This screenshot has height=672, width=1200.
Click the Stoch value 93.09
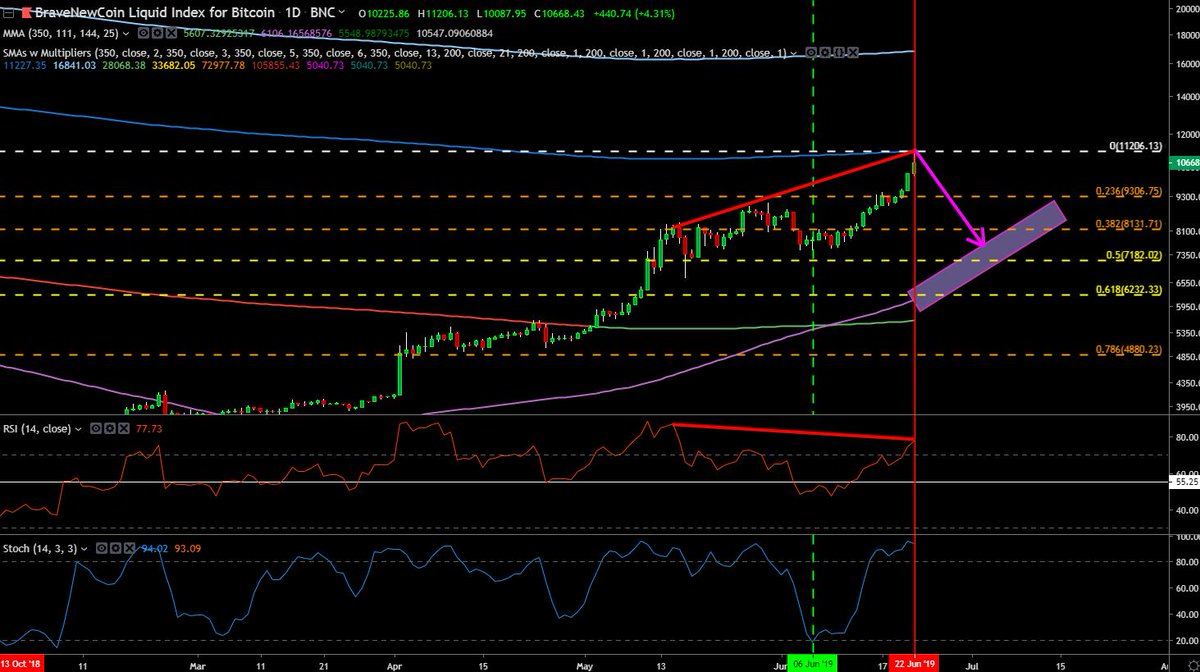pos(187,548)
